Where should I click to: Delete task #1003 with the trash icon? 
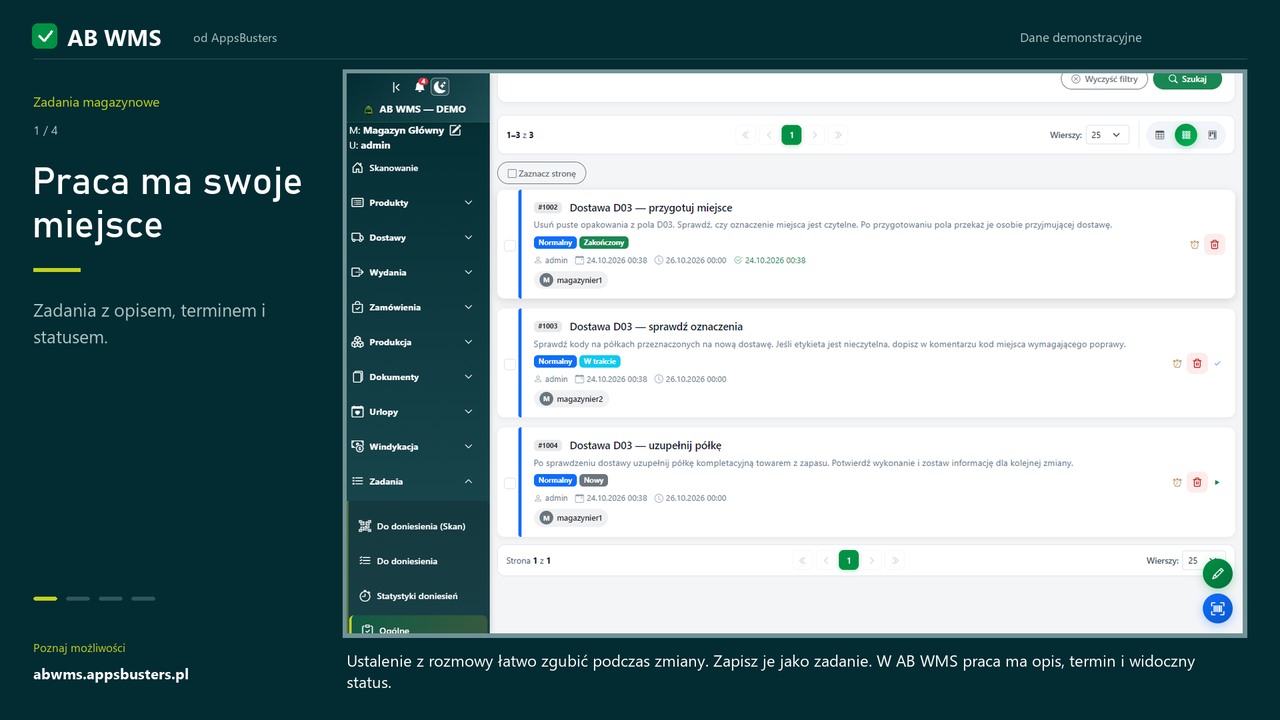1197,363
